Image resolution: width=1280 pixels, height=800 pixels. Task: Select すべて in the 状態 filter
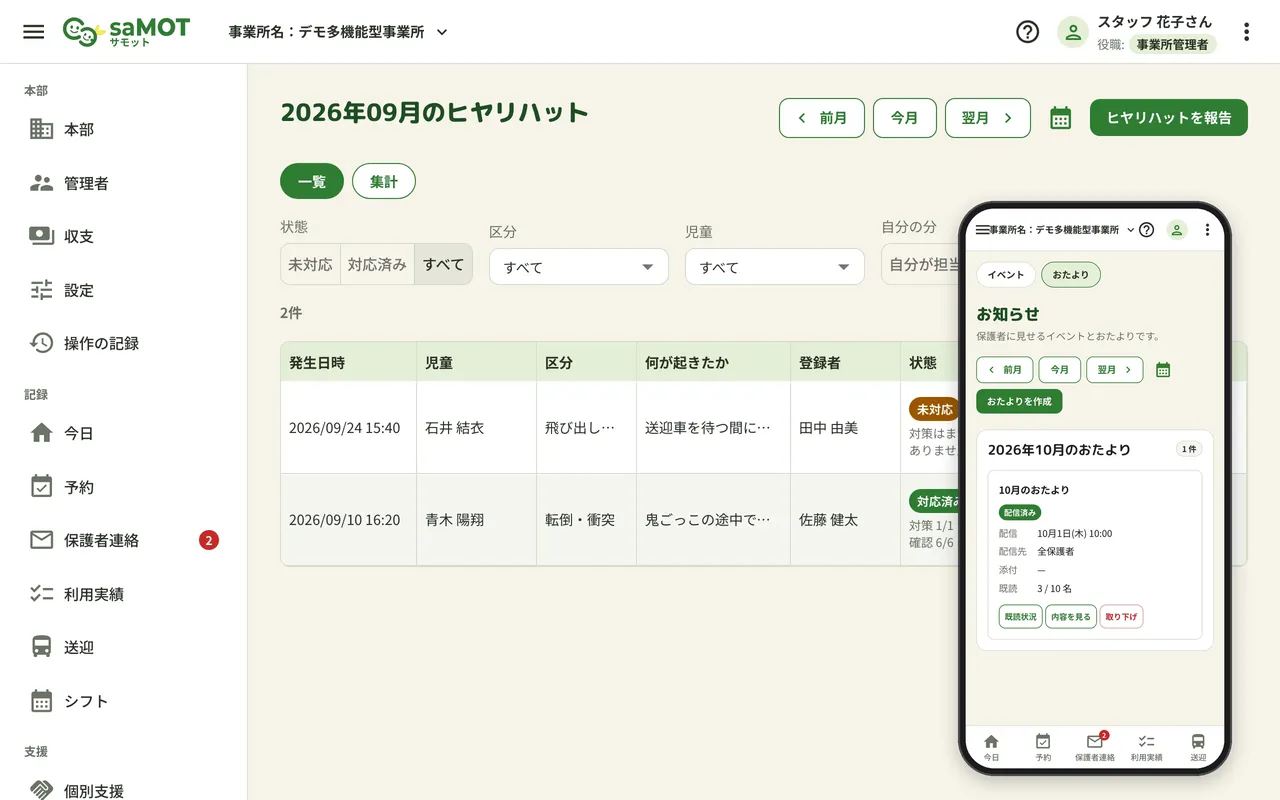443,265
